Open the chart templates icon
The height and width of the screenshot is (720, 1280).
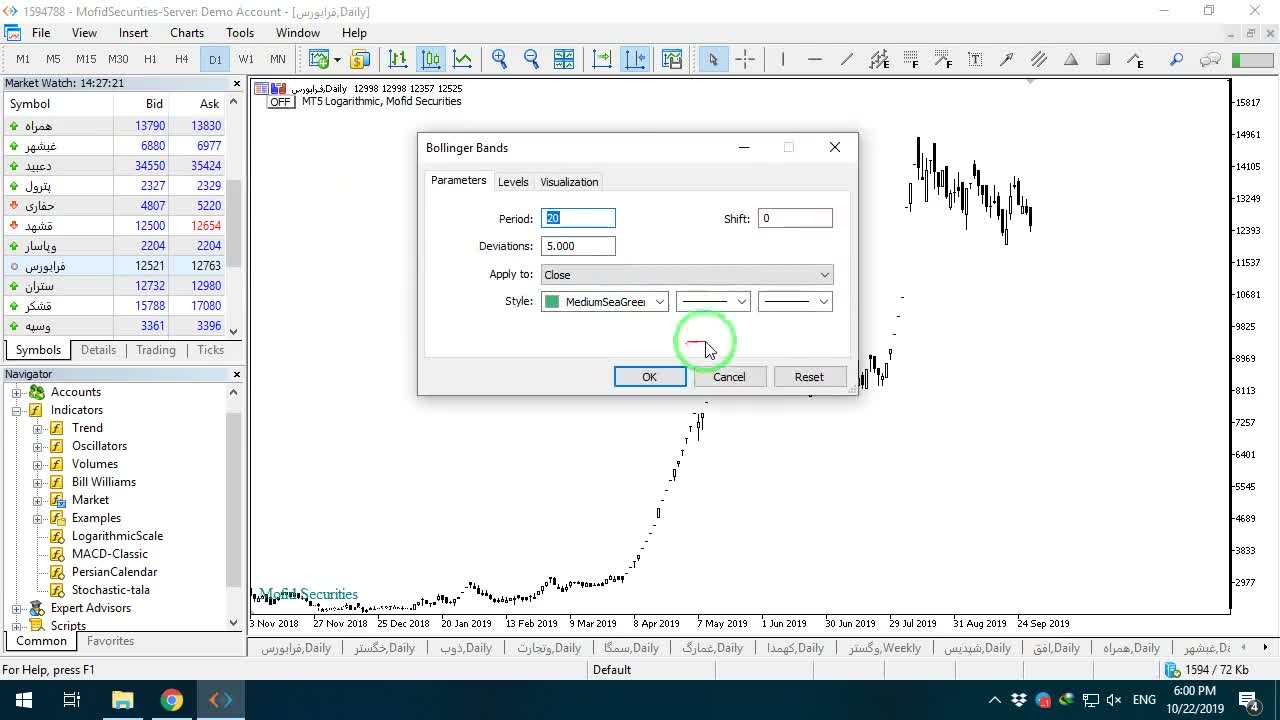(x=672, y=59)
